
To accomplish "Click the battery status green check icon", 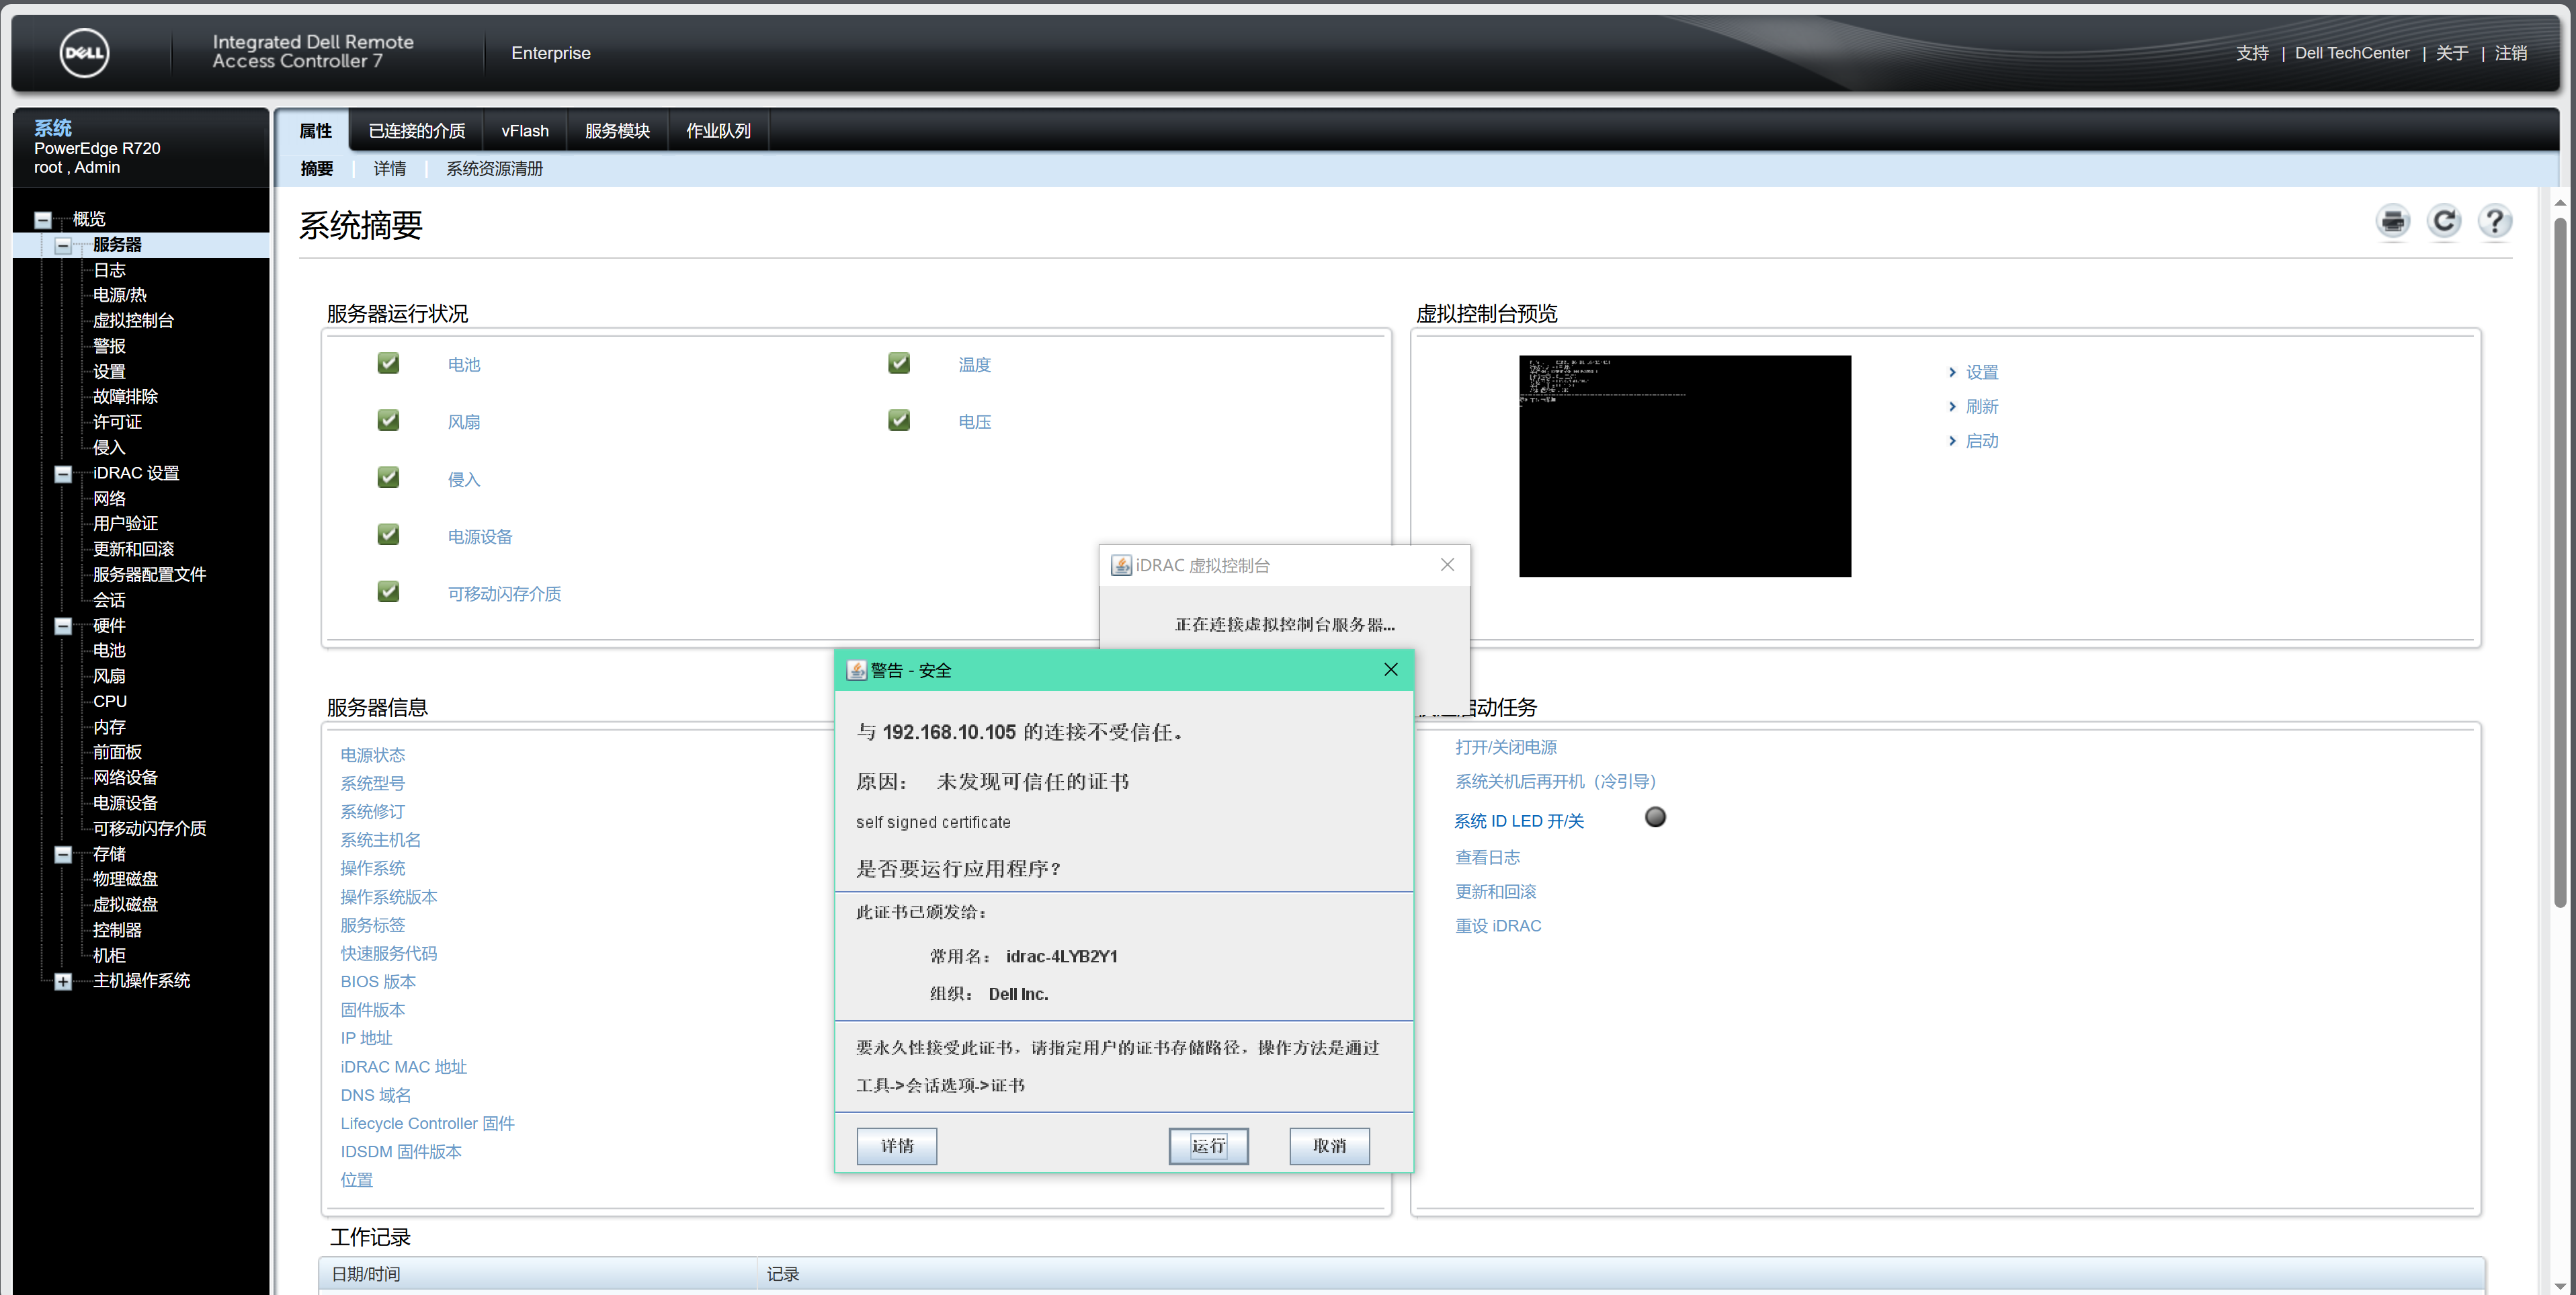I will 388,363.
